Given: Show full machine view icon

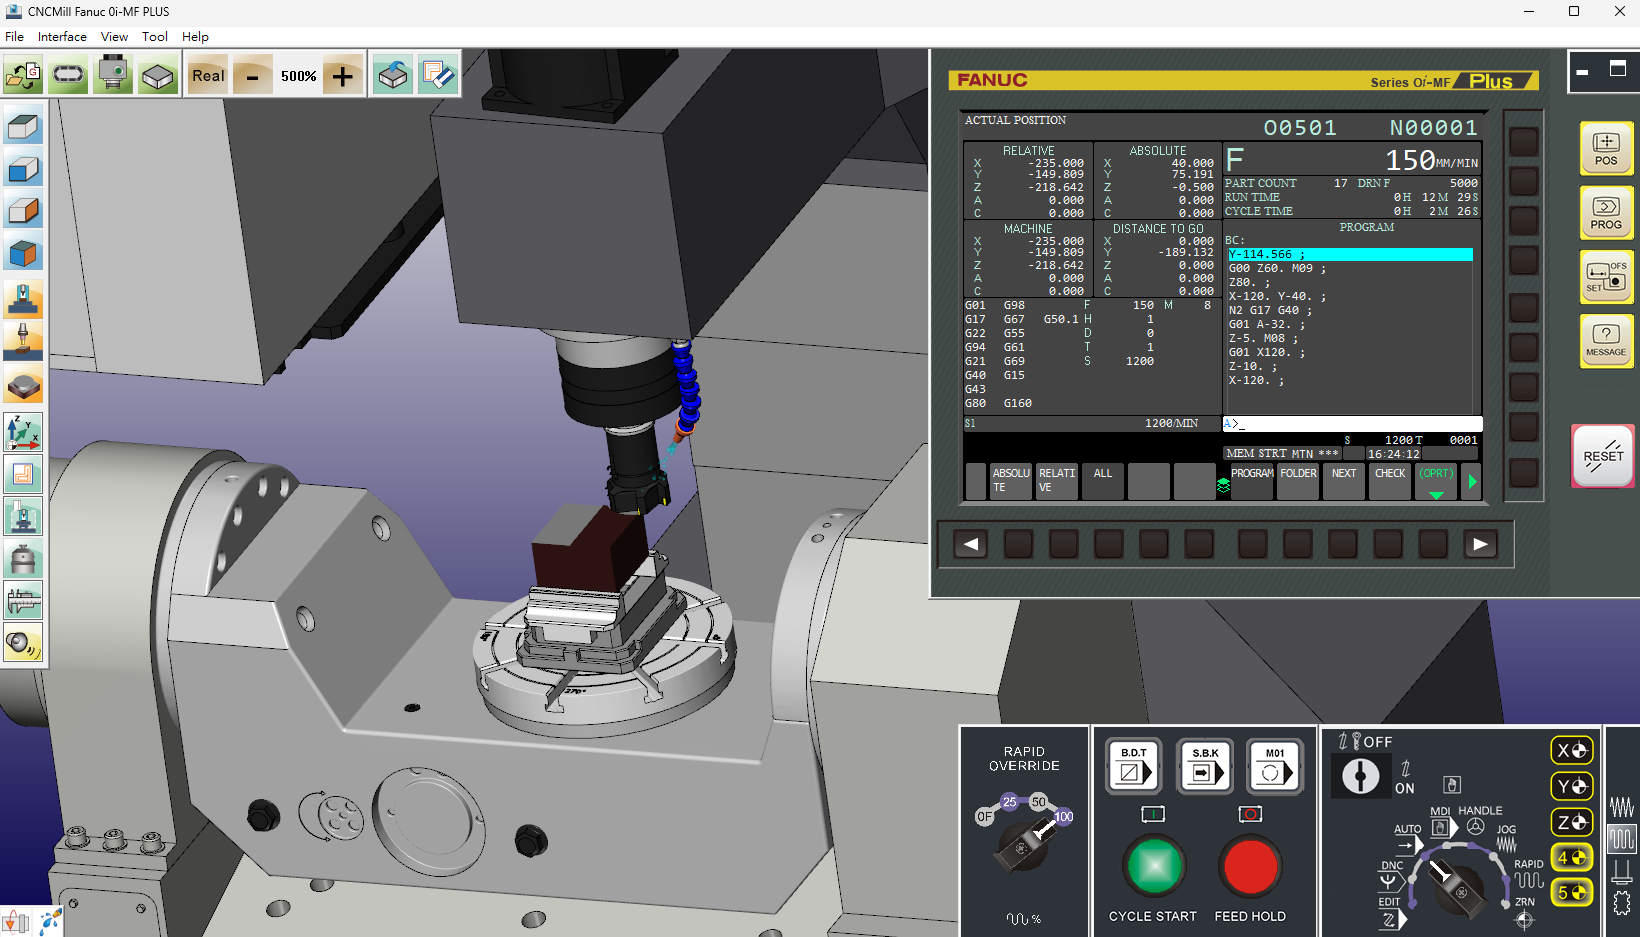Looking at the screenshot, I should tap(23, 299).
